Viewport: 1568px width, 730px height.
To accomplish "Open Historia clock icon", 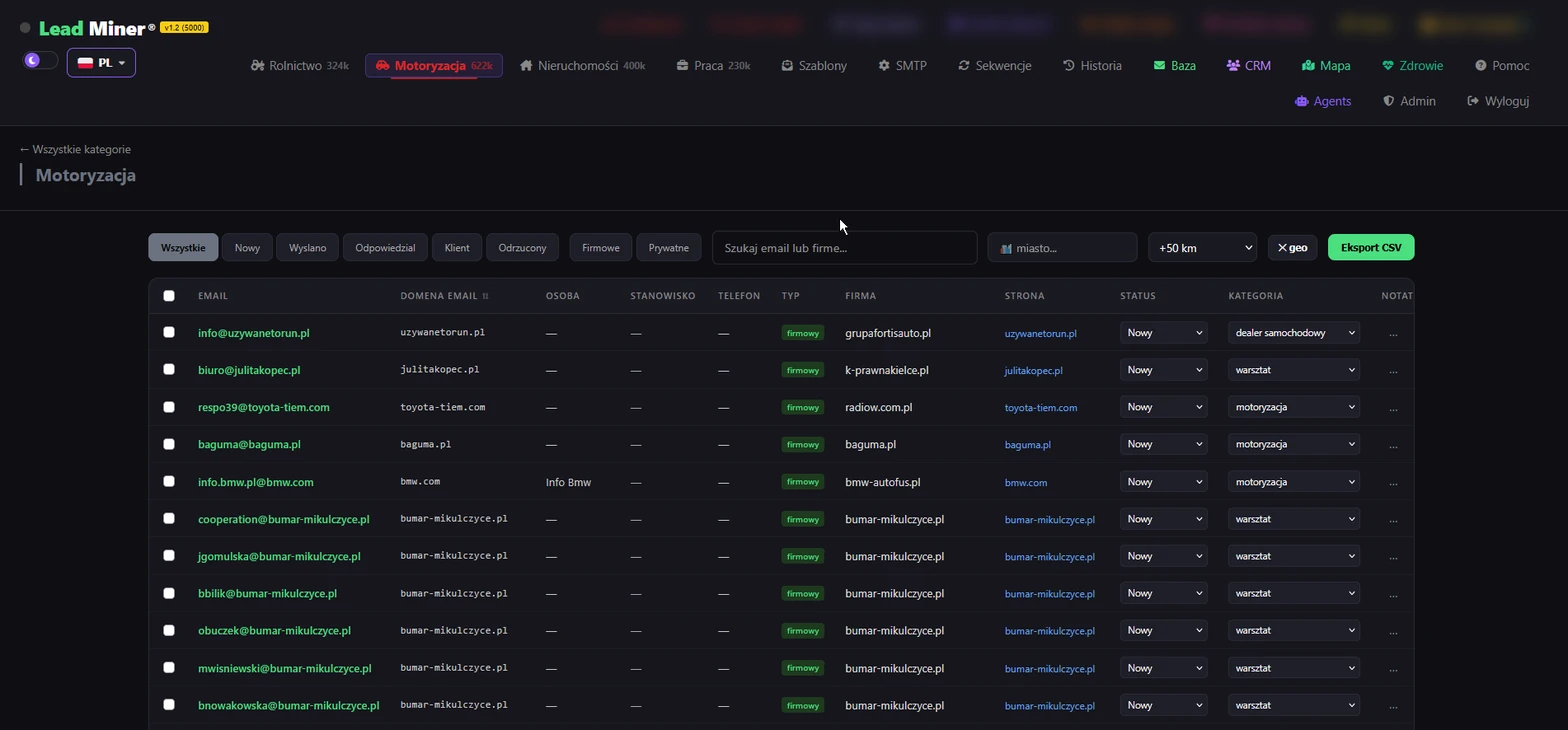I will click(x=1069, y=66).
